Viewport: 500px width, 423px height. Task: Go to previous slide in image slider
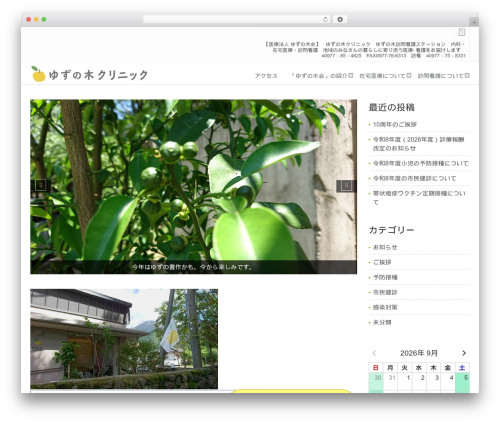(41, 186)
